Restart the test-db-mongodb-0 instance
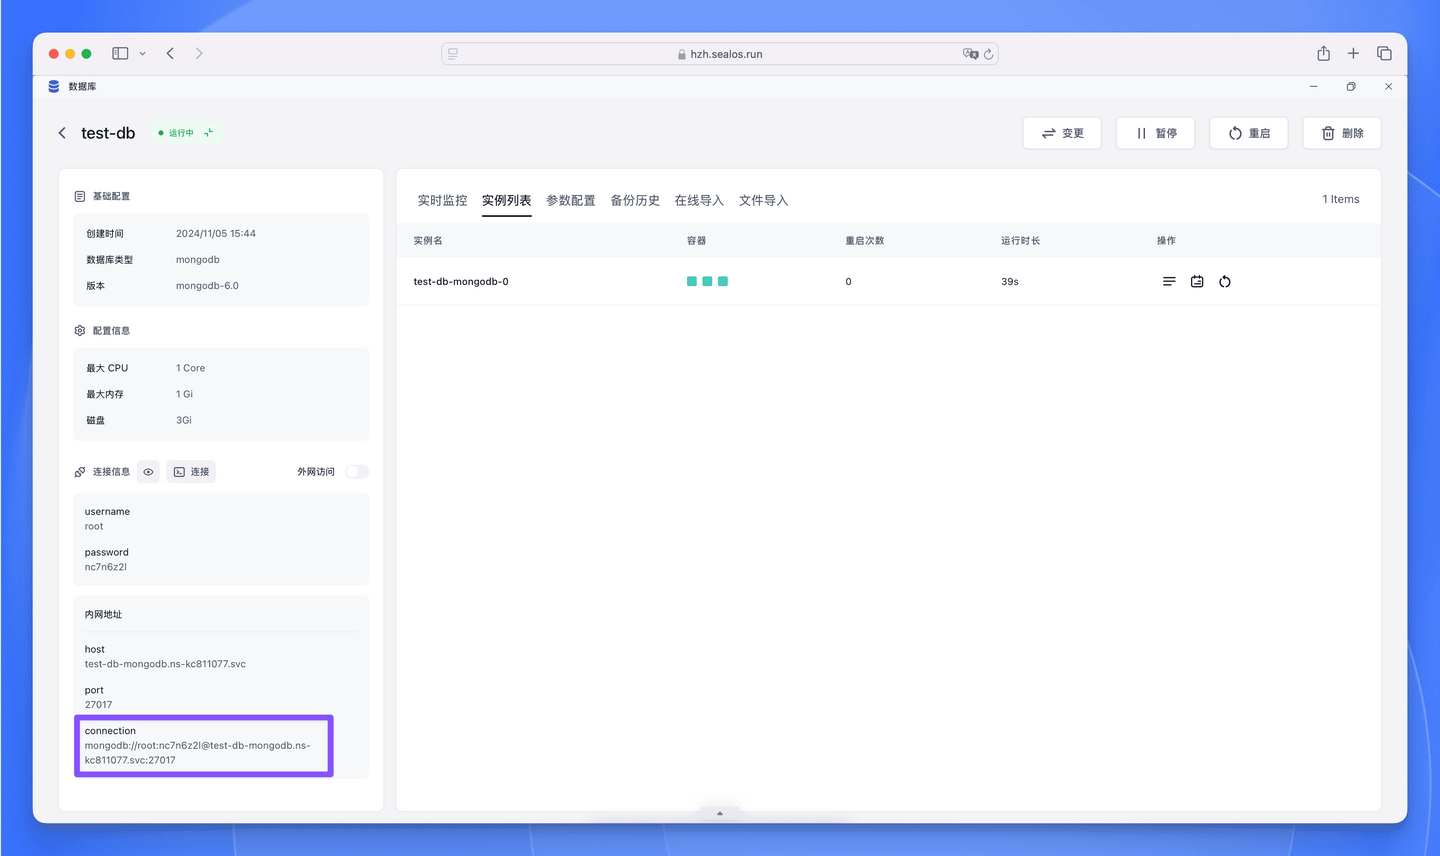Image resolution: width=1440 pixels, height=856 pixels. pyautogui.click(x=1225, y=281)
